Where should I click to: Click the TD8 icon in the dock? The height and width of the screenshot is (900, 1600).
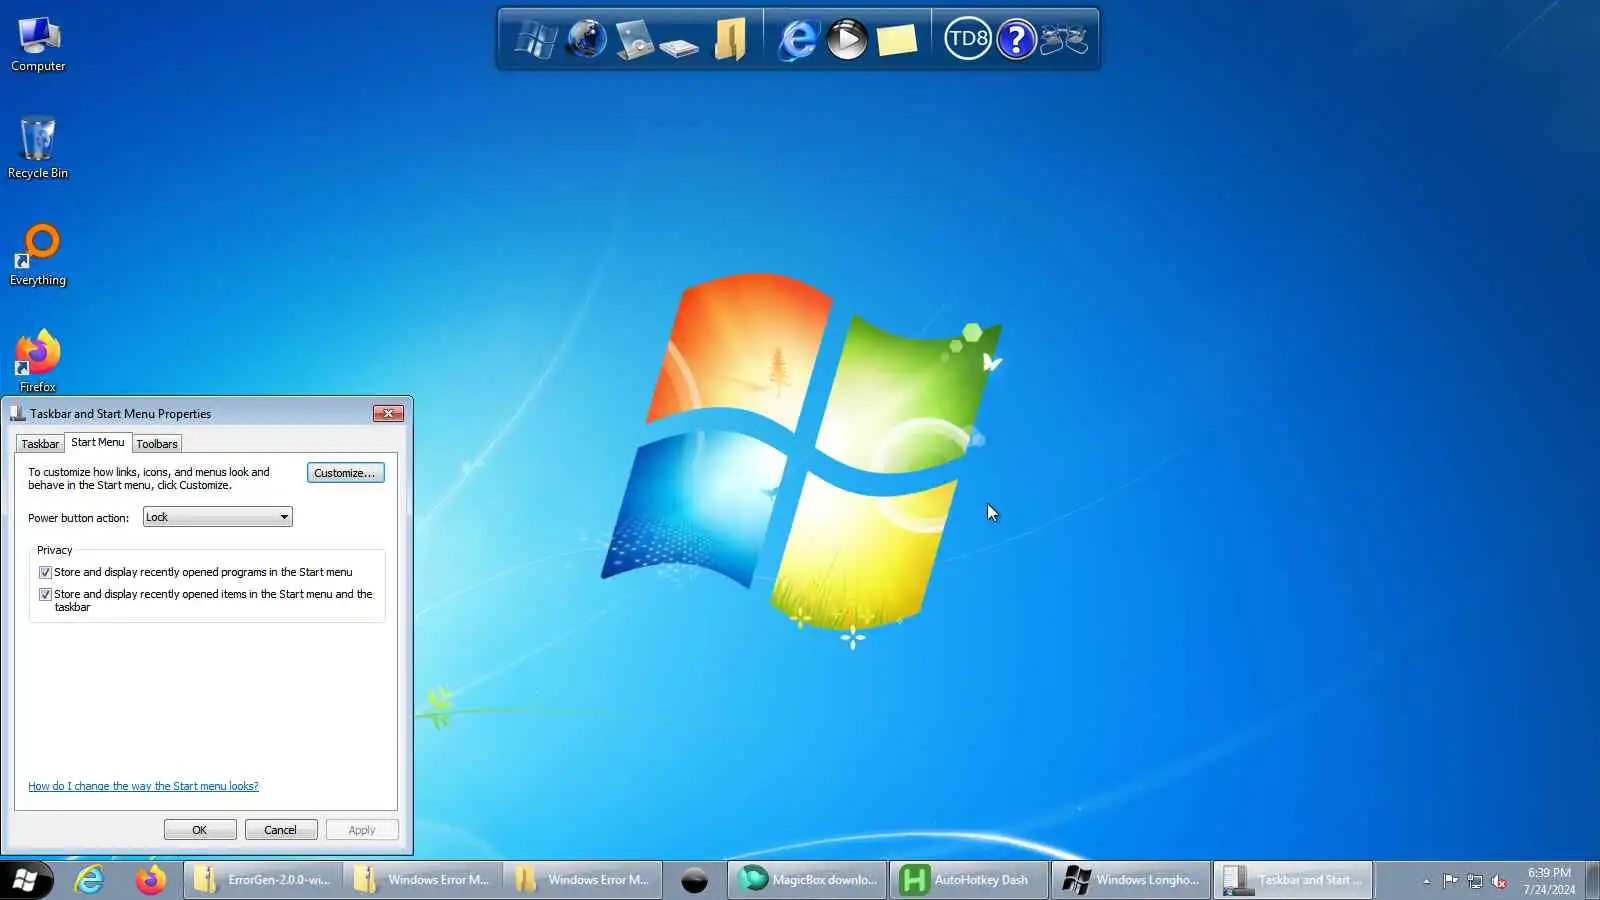967,39
